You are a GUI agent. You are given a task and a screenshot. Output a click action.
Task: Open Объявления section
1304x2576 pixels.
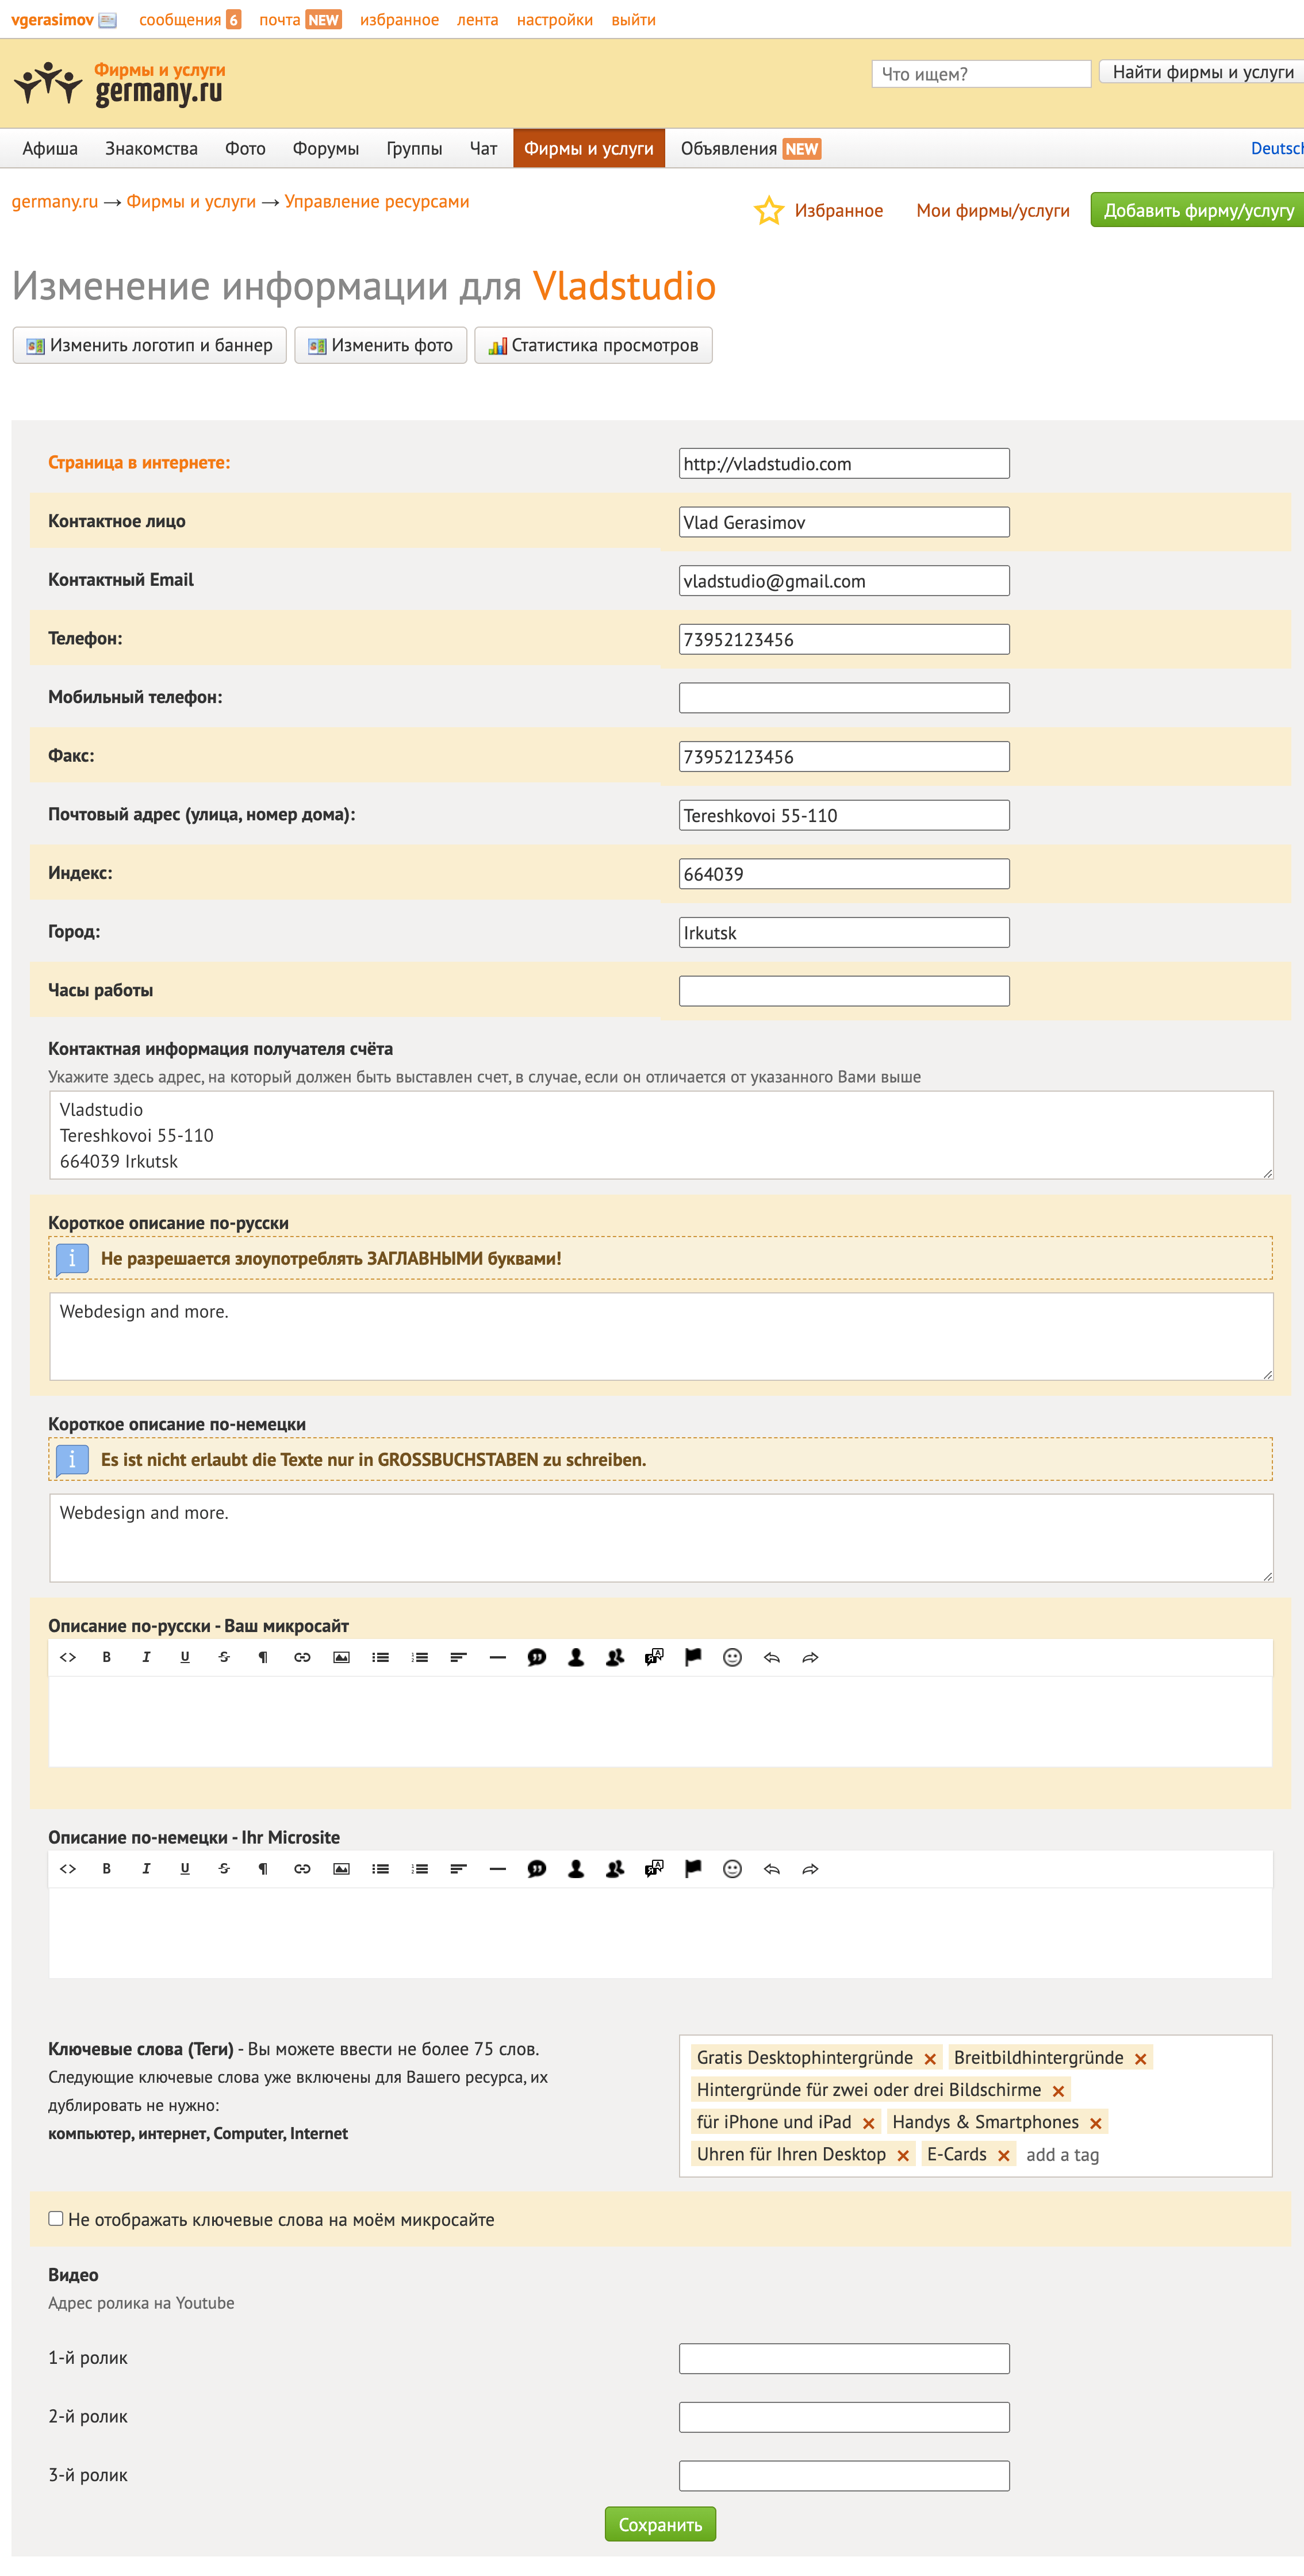pyautogui.click(x=750, y=148)
